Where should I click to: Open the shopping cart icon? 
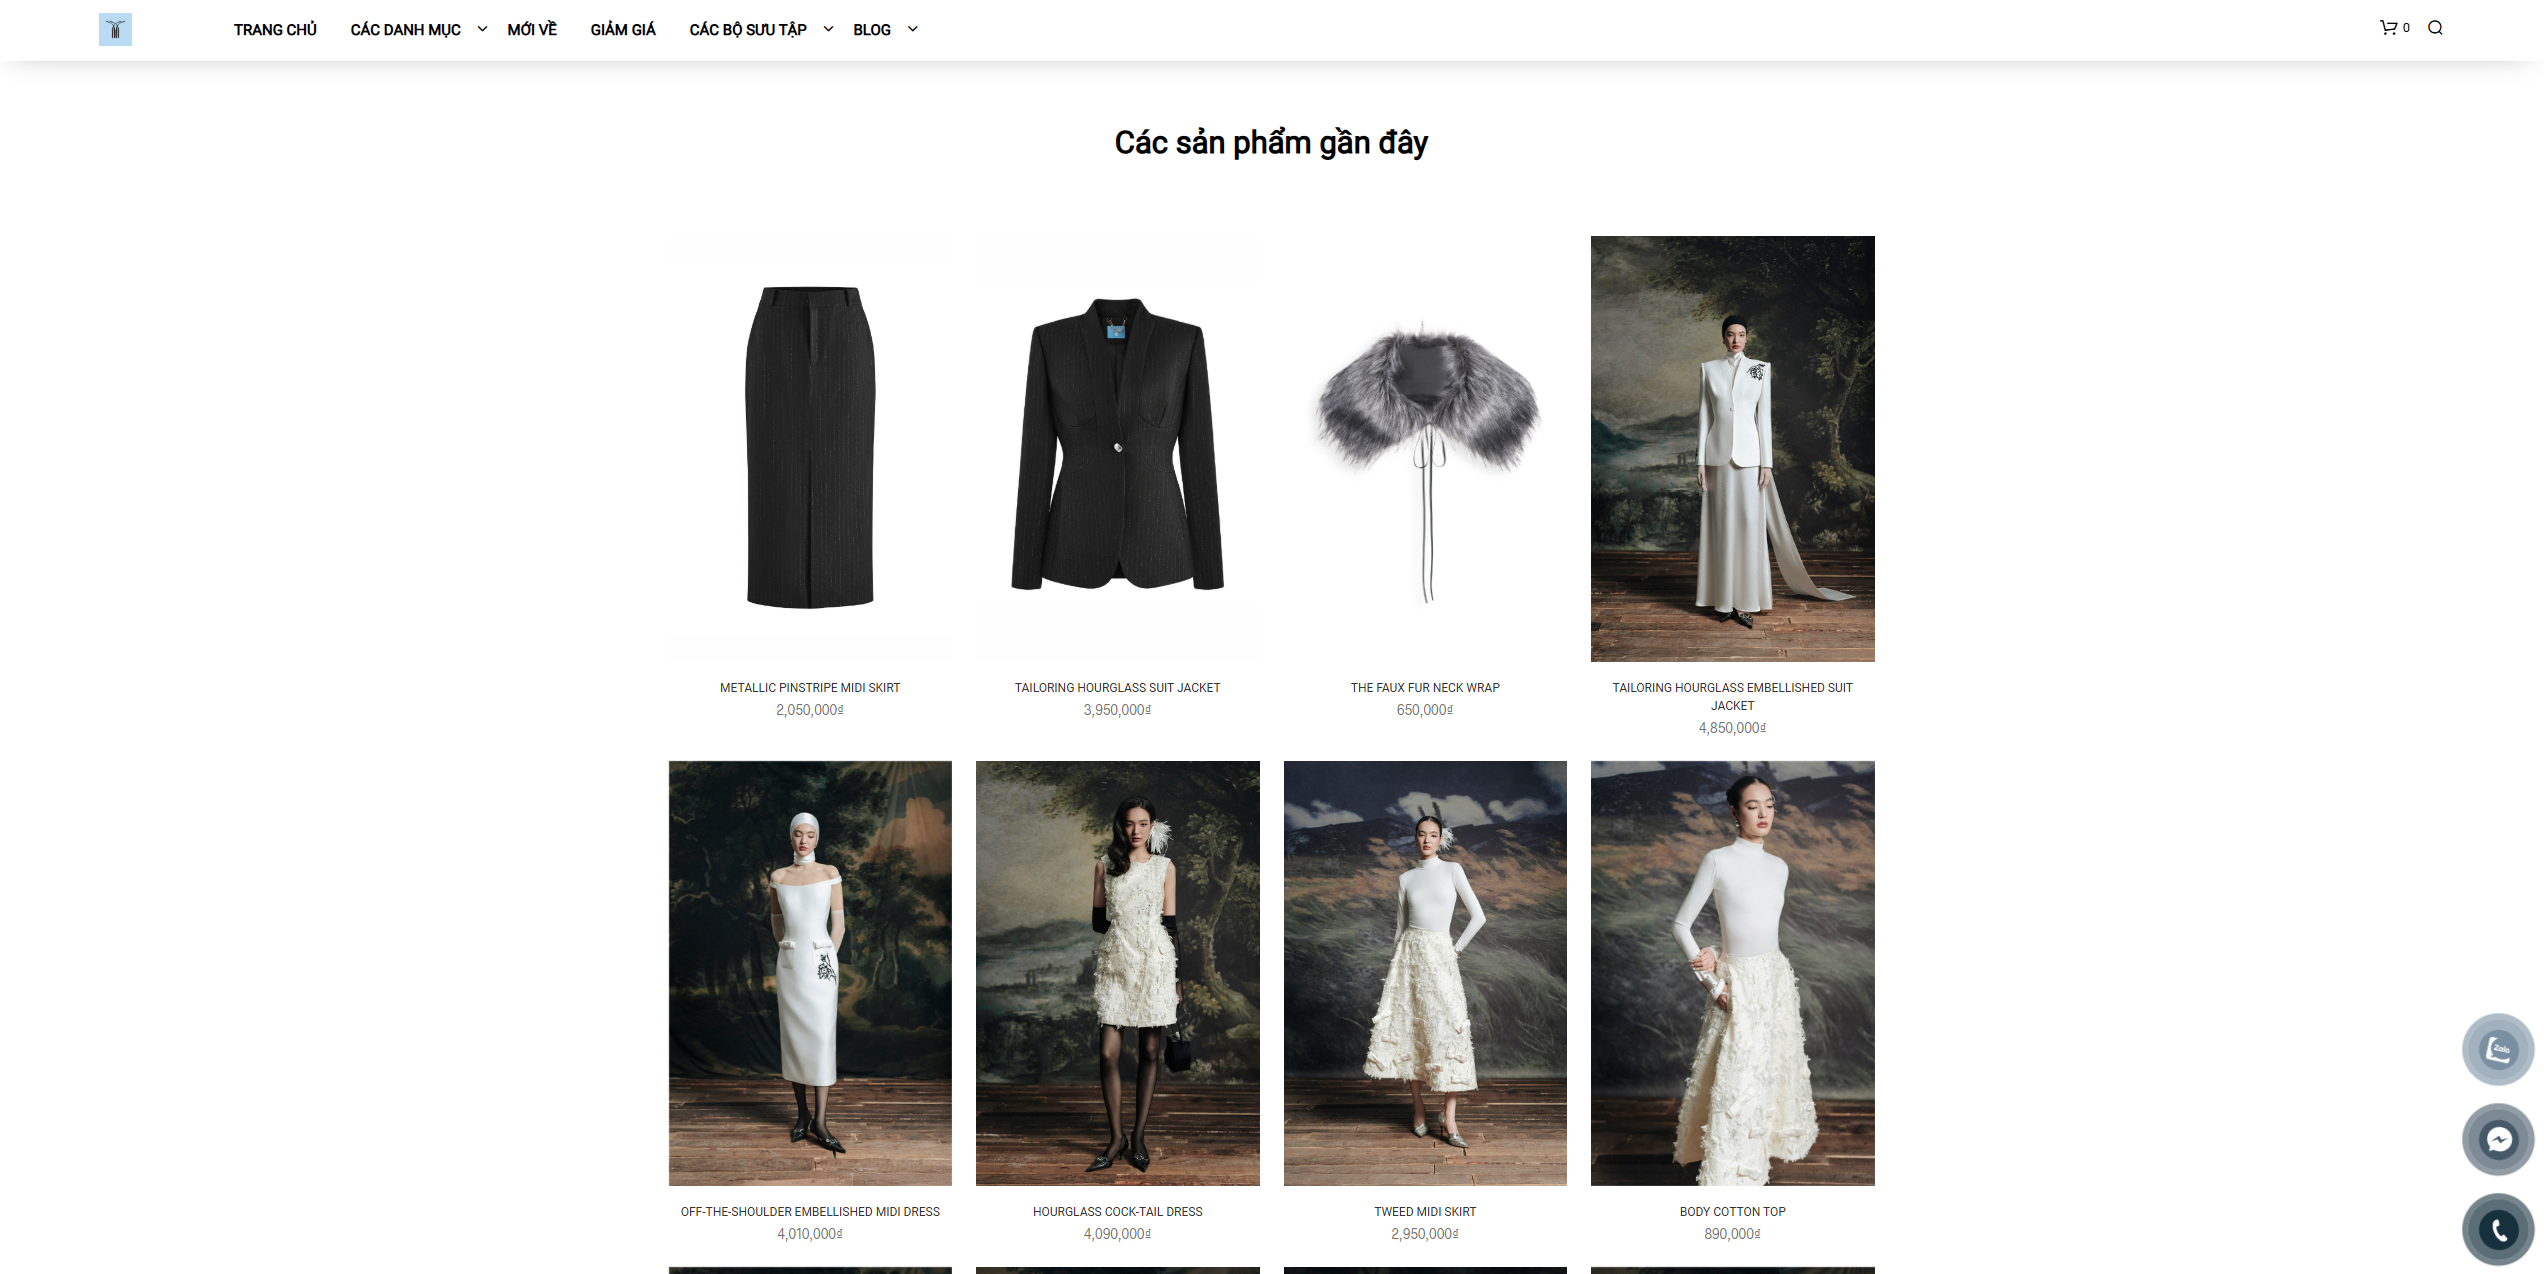click(x=2388, y=28)
